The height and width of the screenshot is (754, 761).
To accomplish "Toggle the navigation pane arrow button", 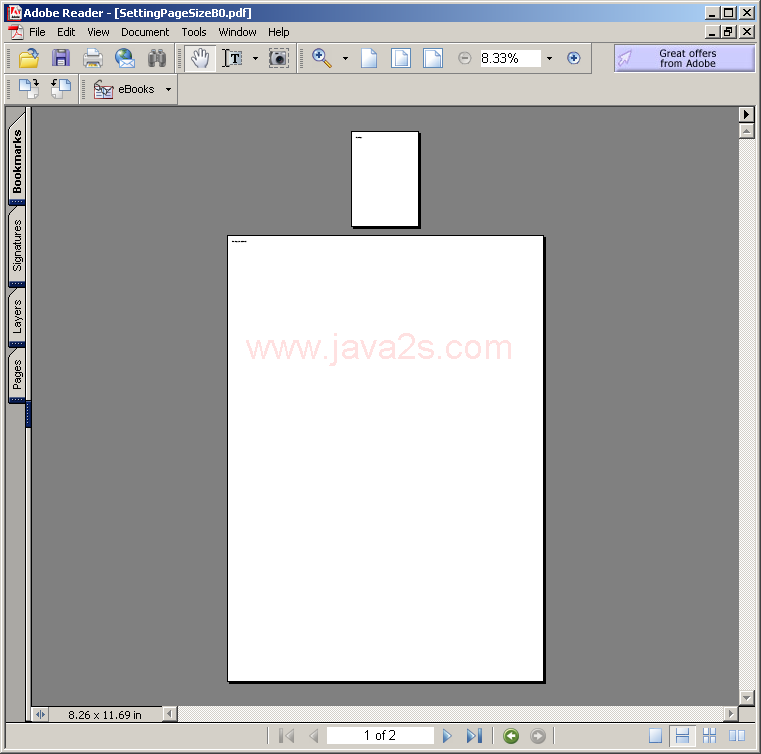I will pos(41,714).
